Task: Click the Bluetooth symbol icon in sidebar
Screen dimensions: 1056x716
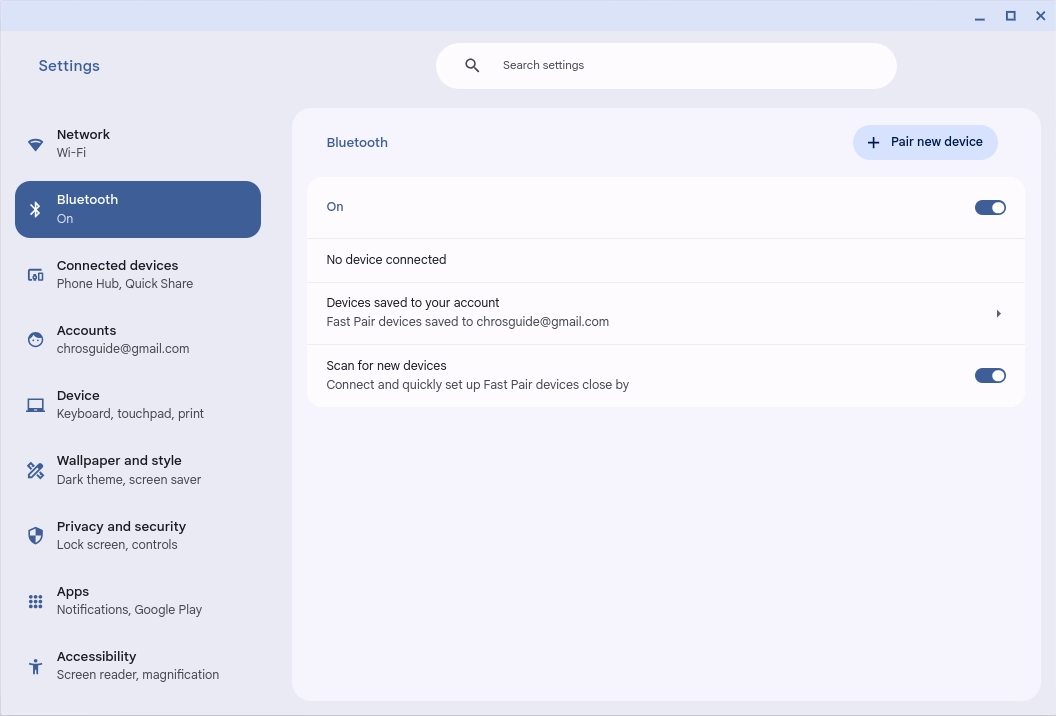Action: click(x=36, y=209)
